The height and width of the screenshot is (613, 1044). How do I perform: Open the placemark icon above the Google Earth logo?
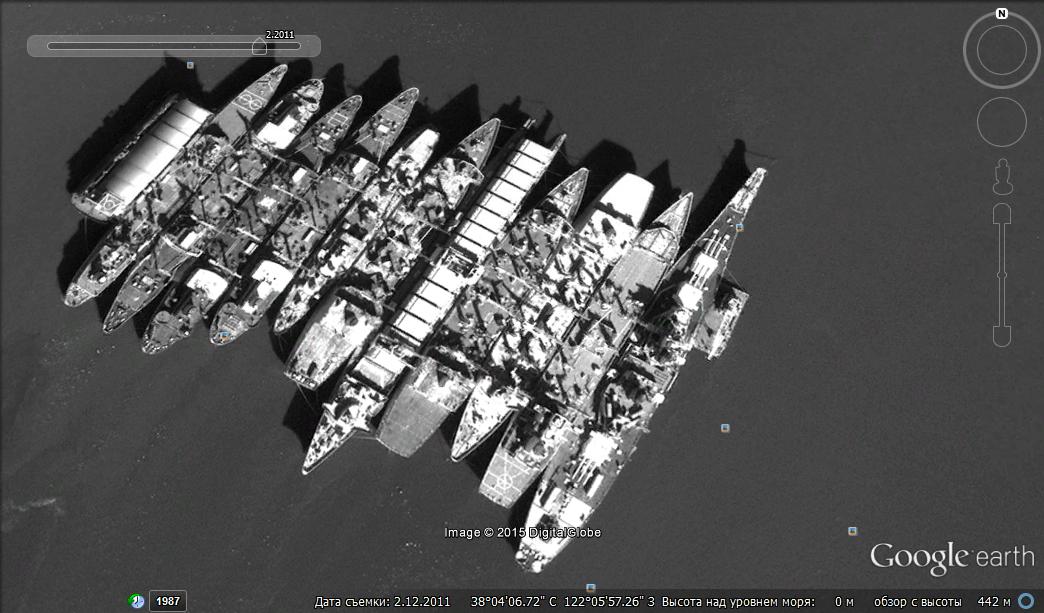(x=852, y=530)
